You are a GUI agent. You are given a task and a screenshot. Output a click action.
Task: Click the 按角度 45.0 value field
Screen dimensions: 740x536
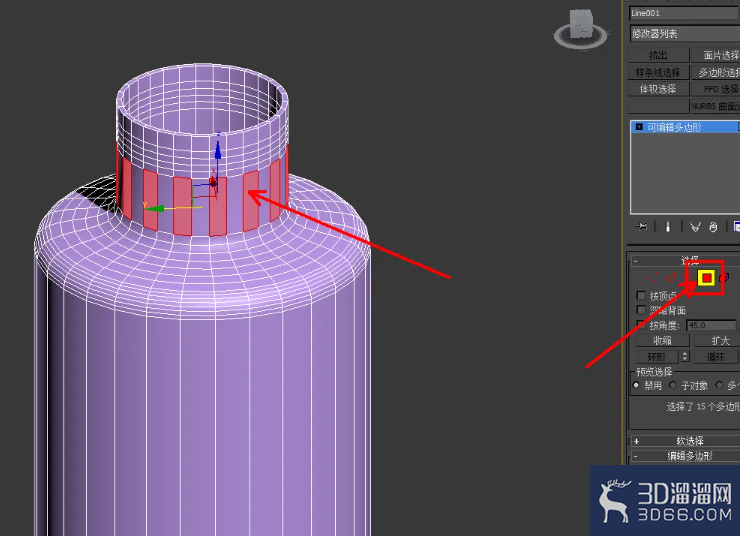point(711,325)
